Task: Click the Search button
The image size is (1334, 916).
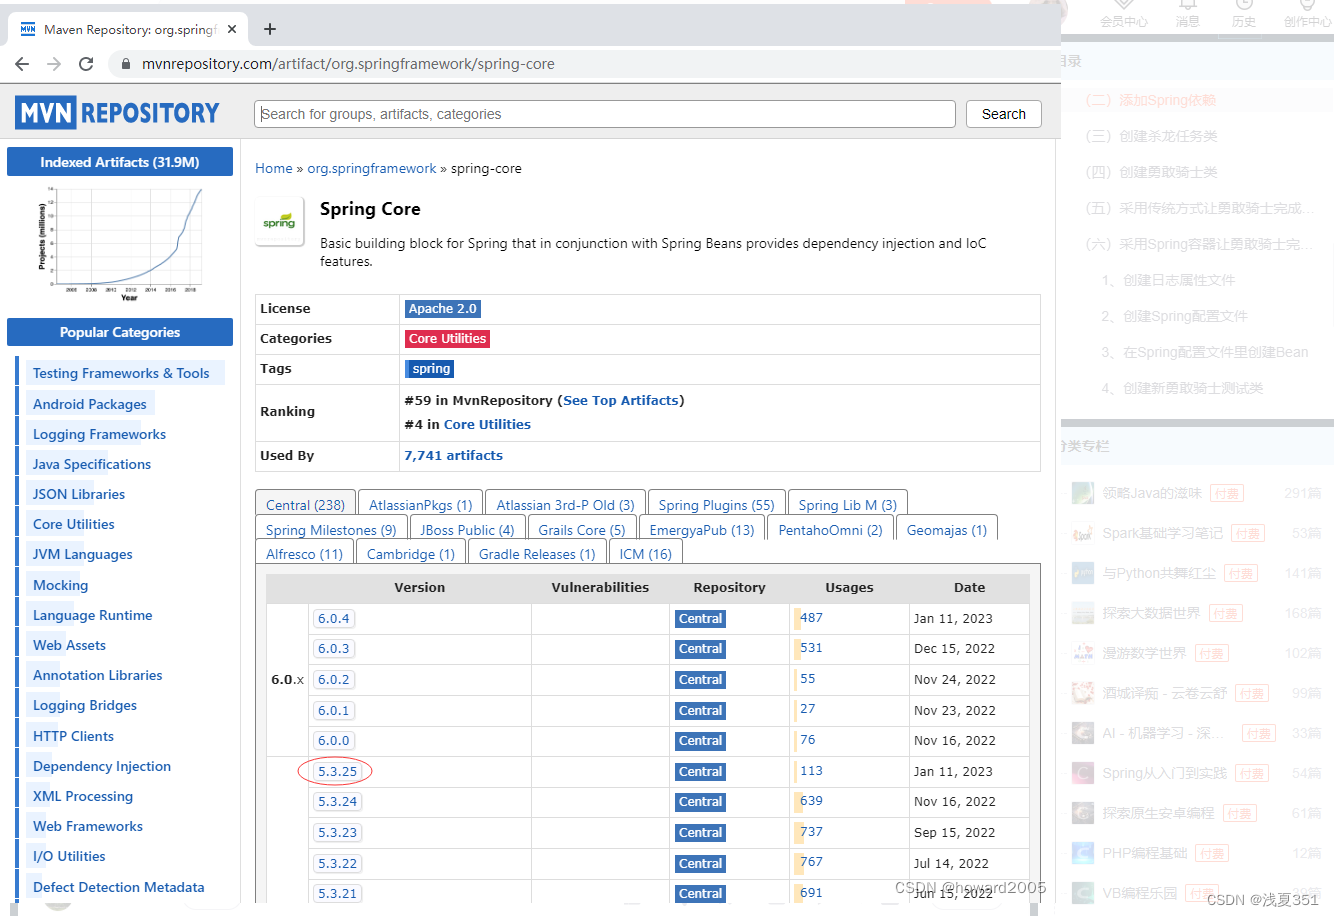Action: 1003,114
